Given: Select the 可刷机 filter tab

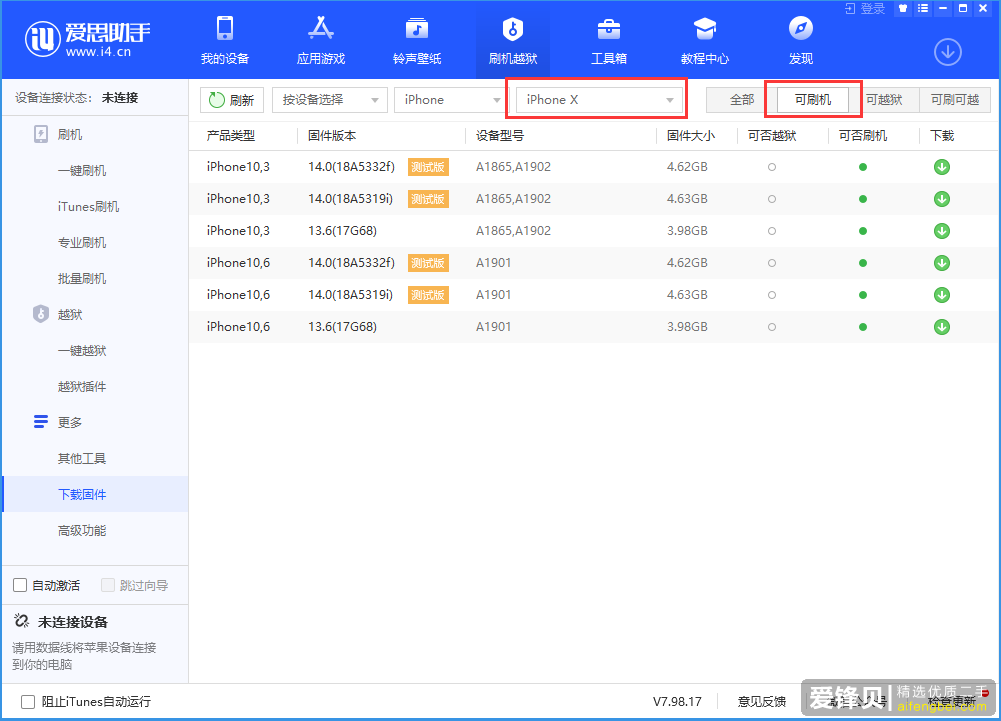Looking at the screenshot, I should [x=813, y=100].
